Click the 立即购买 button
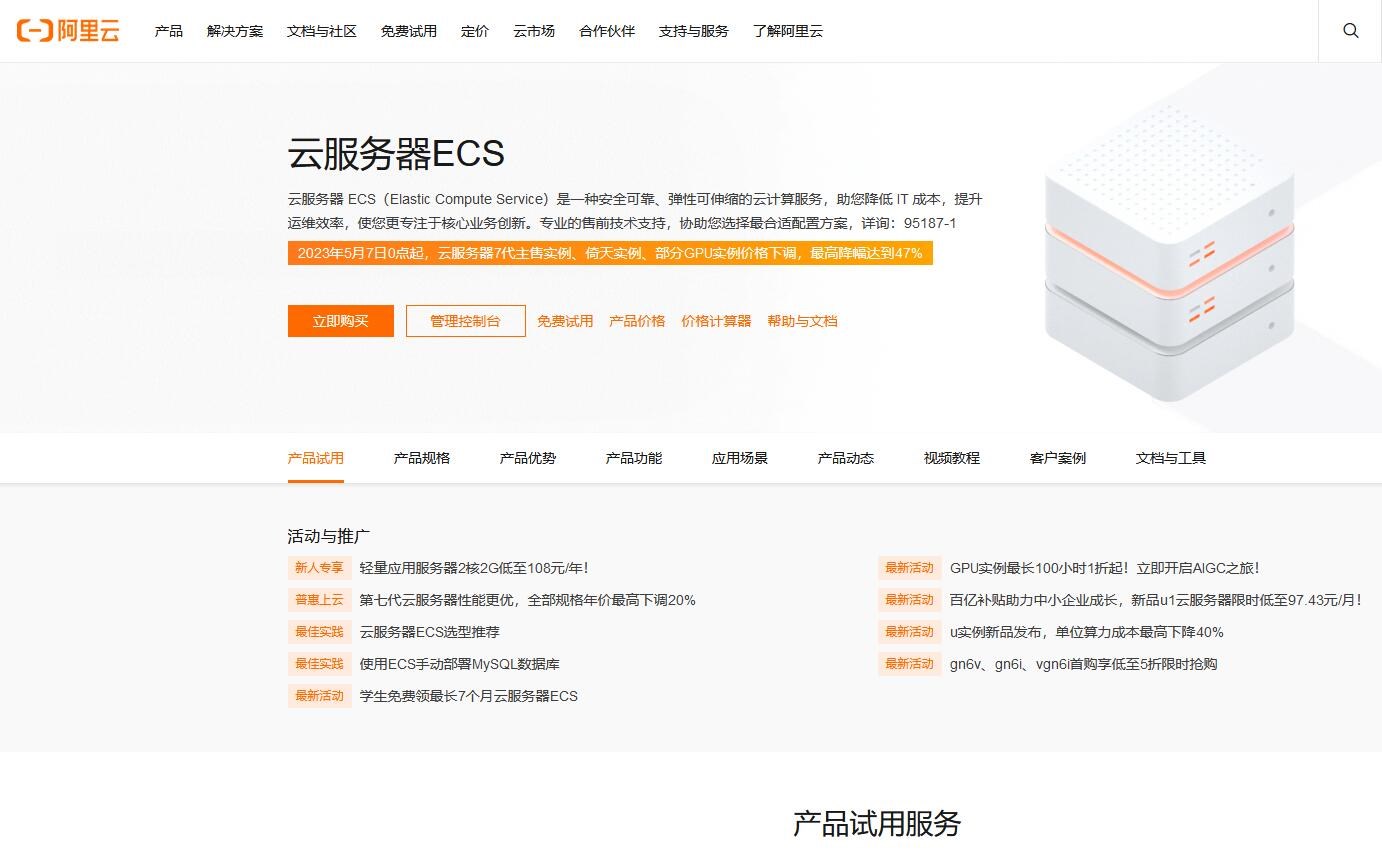 [341, 321]
